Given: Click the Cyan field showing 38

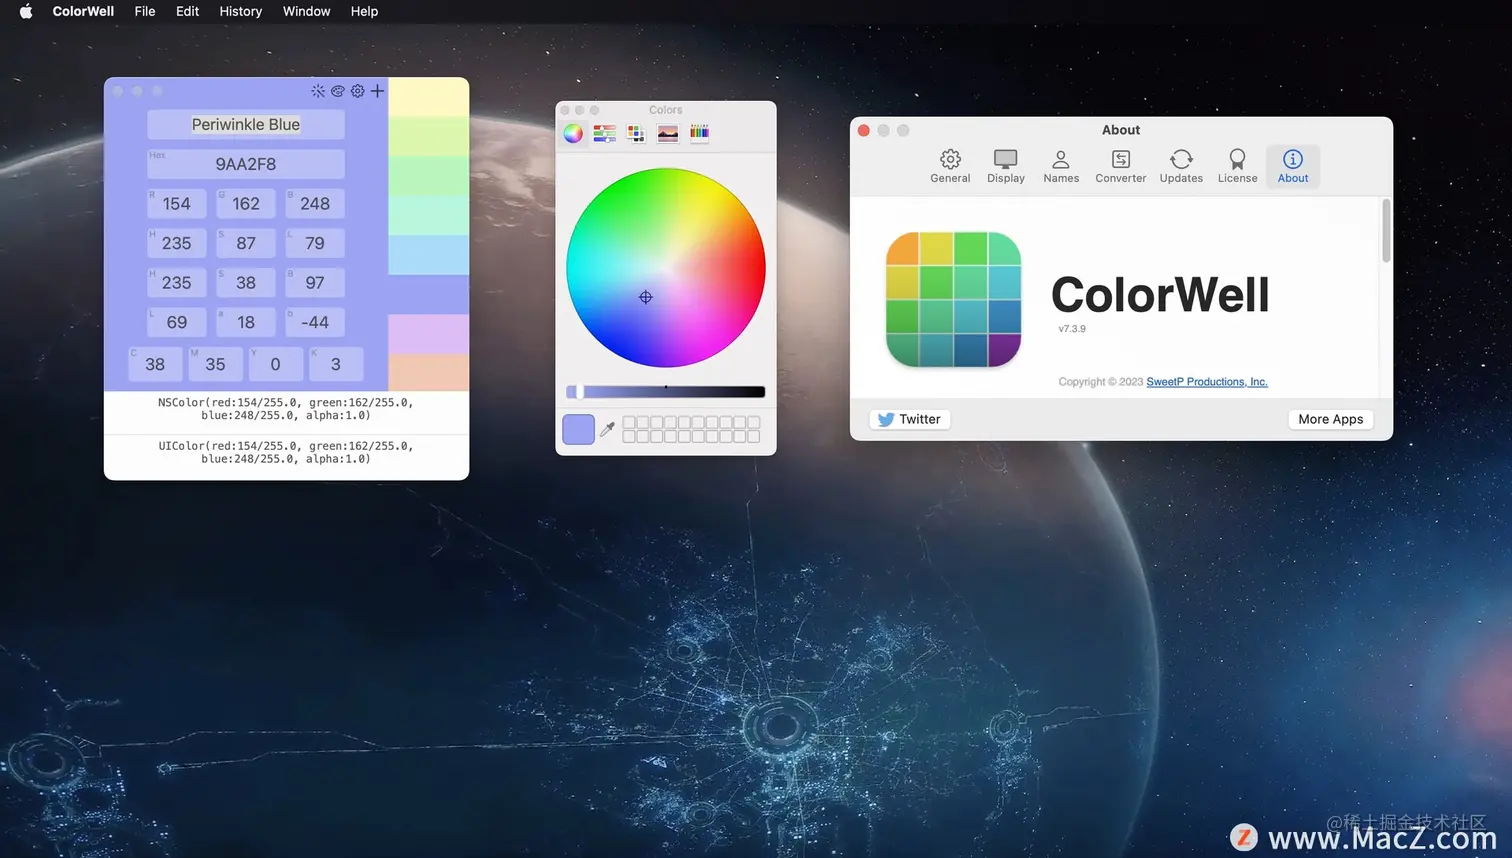Looking at the screenshot, I should (155, 364).
